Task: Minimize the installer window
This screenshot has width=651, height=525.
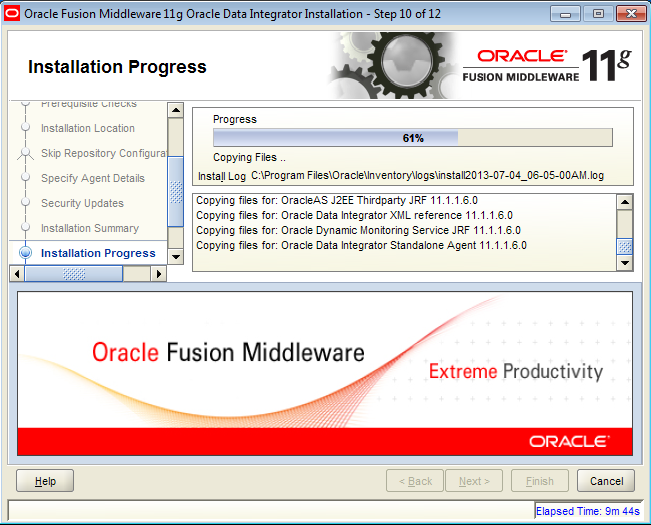Action: point(565,14)
